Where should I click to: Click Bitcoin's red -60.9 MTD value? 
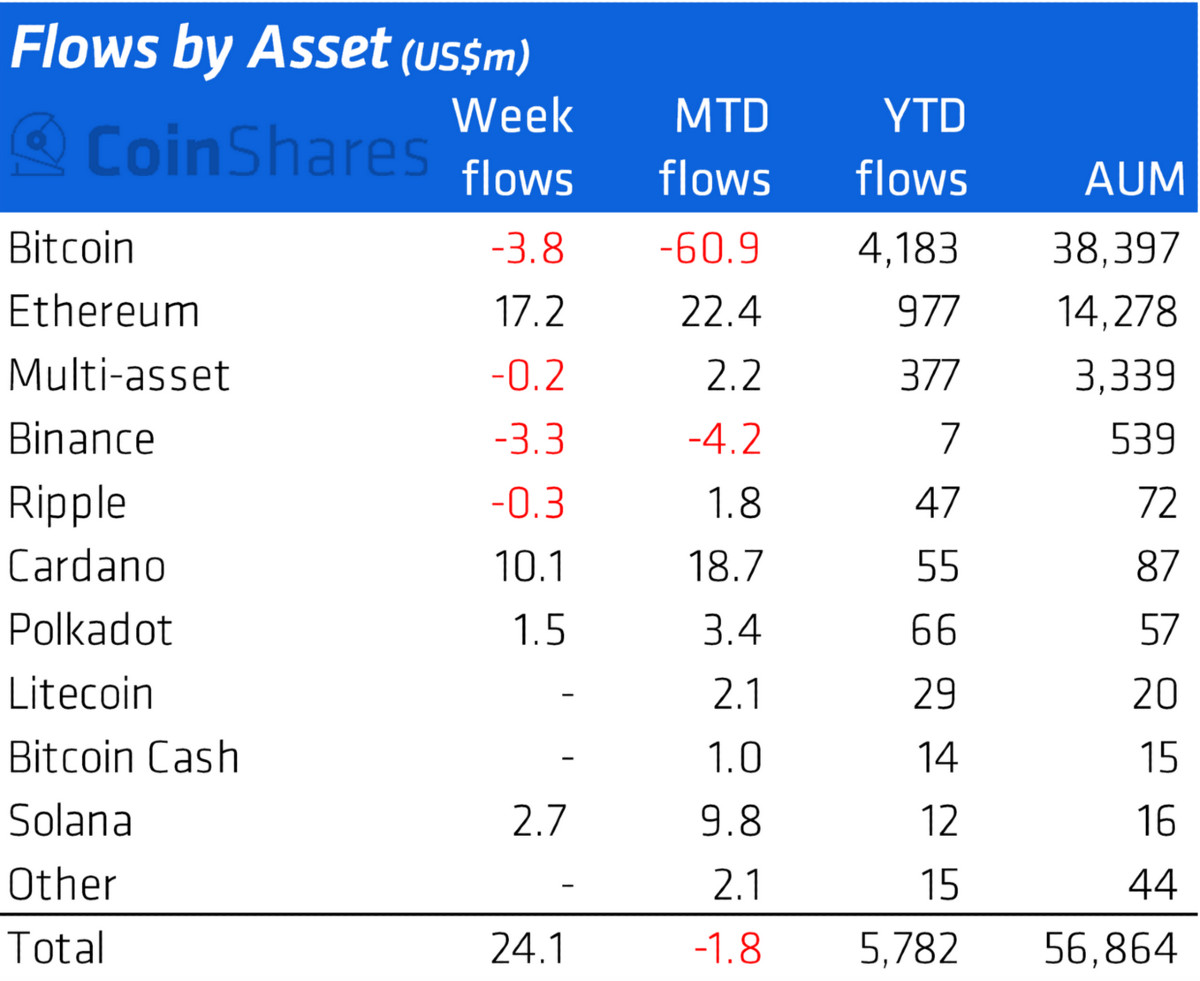coord(710,248)
